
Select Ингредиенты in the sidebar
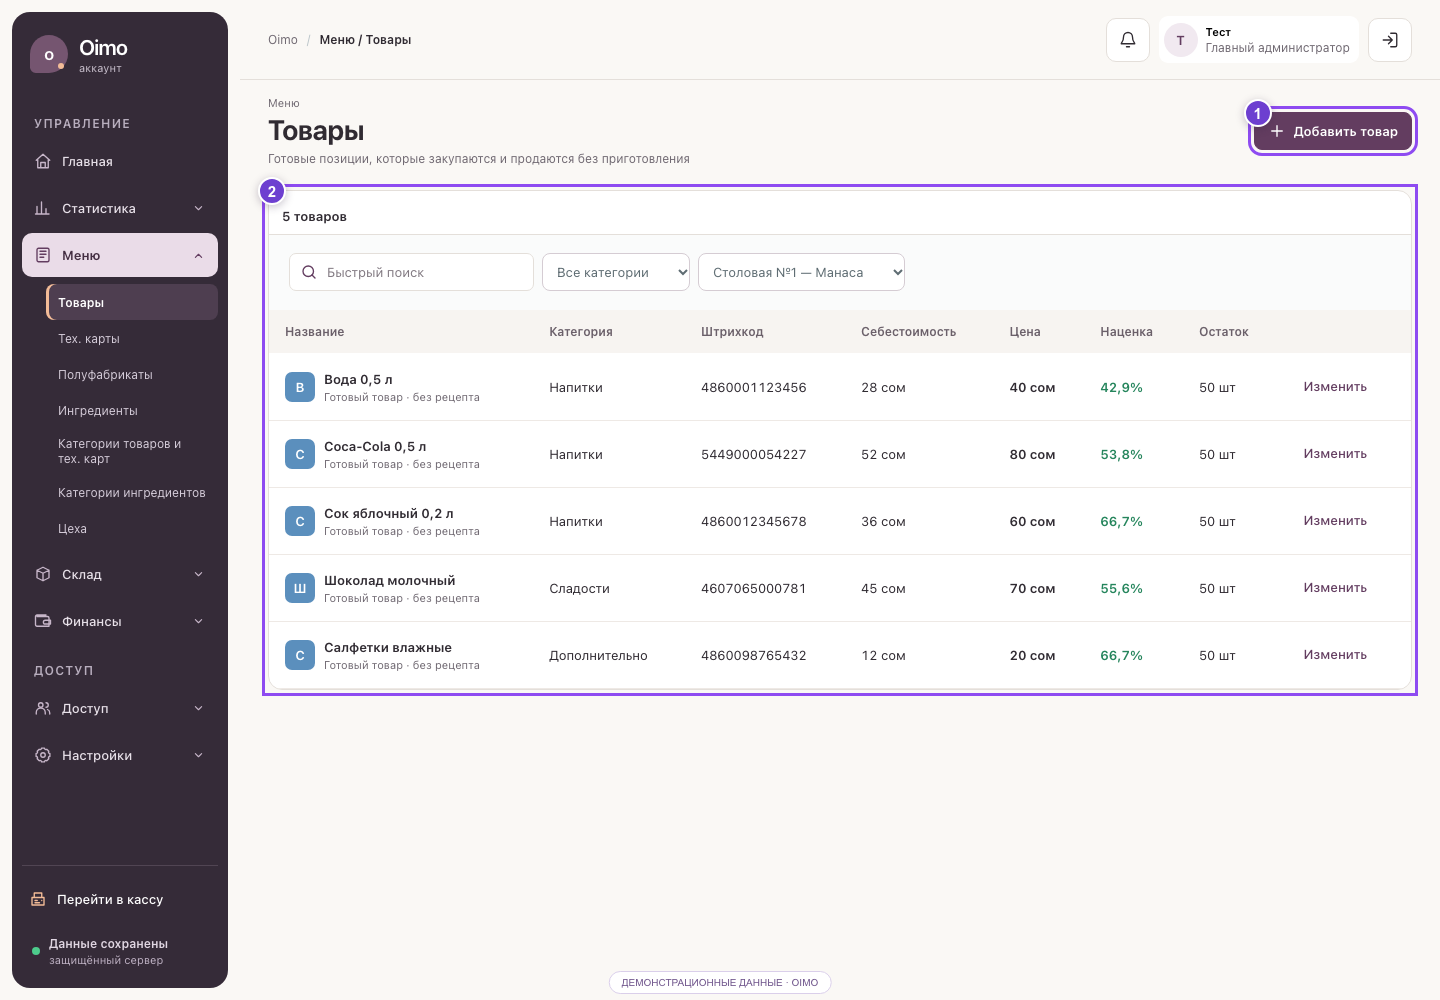pos(132,411)
